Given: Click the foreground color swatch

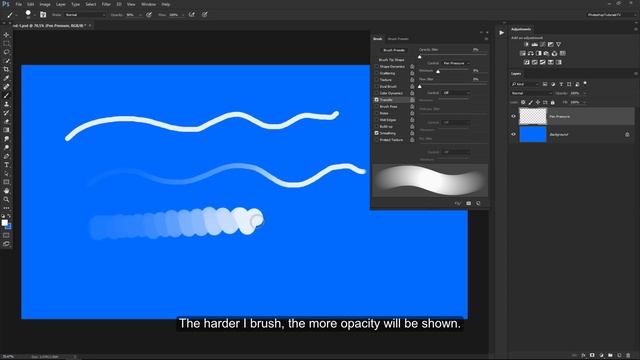Looking at the screenshot, I should (x=4, y=223).
